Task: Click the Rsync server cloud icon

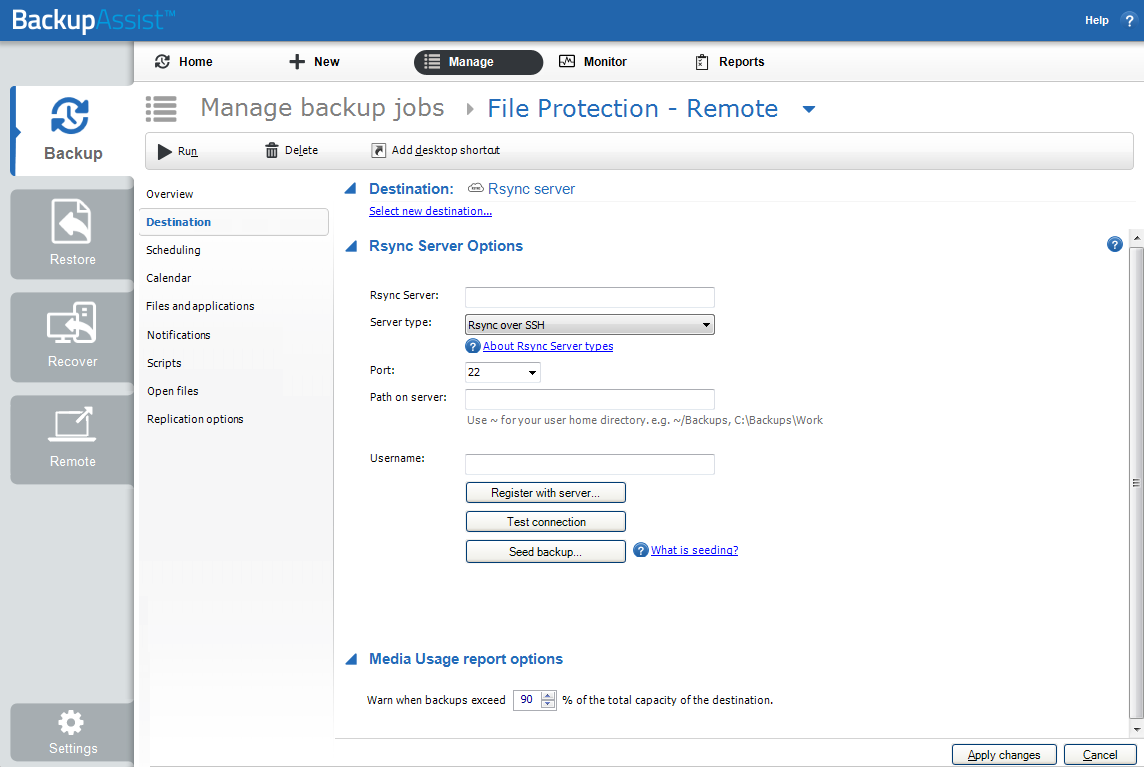Action: click(476, 188)
